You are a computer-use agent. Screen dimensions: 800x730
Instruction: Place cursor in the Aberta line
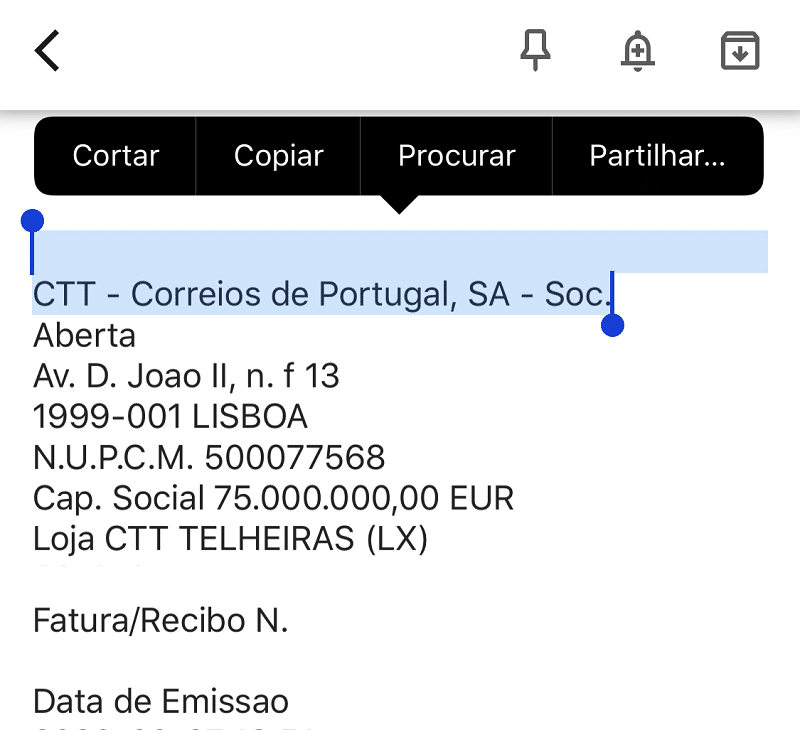(84, 336)
